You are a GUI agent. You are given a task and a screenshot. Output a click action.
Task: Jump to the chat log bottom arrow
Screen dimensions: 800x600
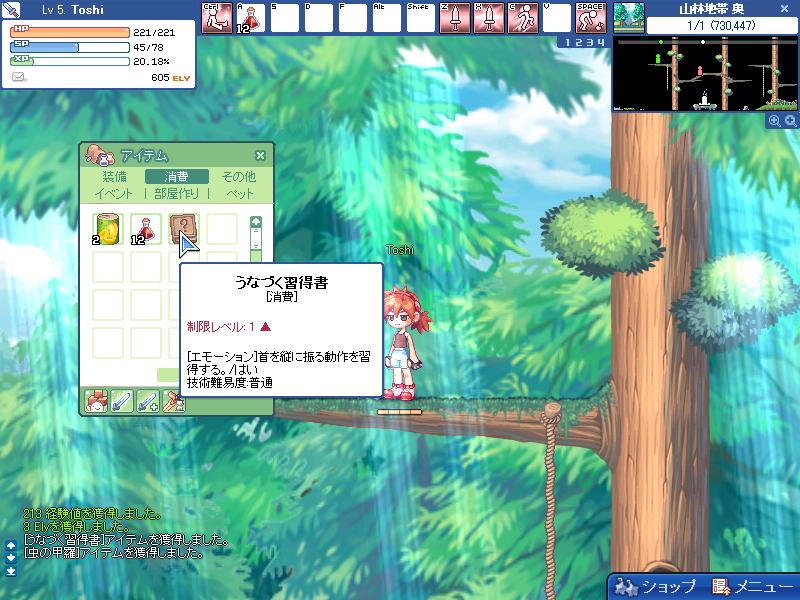point(11,571)
